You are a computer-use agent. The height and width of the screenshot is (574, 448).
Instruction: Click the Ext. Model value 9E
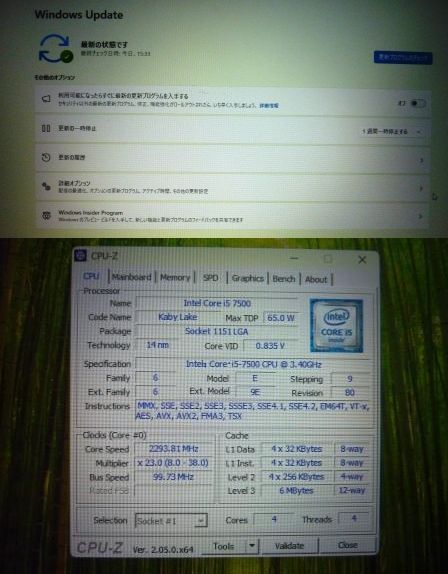click(255, 392)
